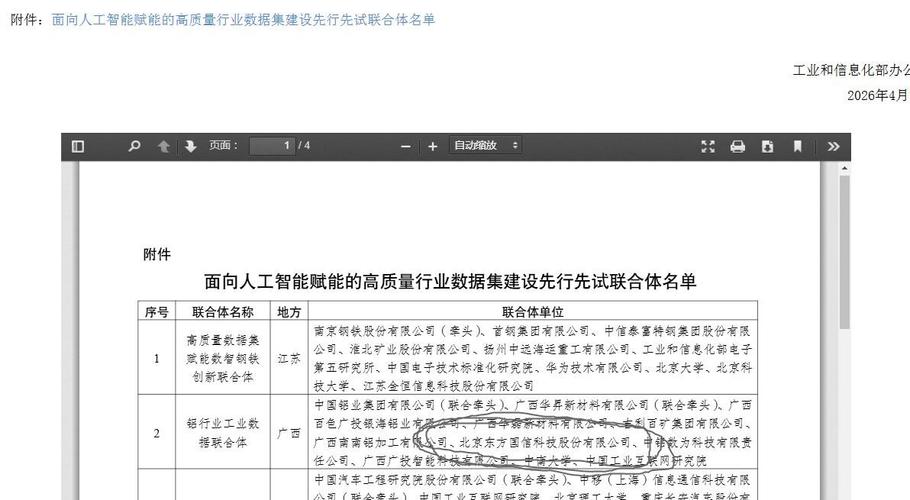Click the 地方 column header
910x500 pixels.
(x=289, y=312)
